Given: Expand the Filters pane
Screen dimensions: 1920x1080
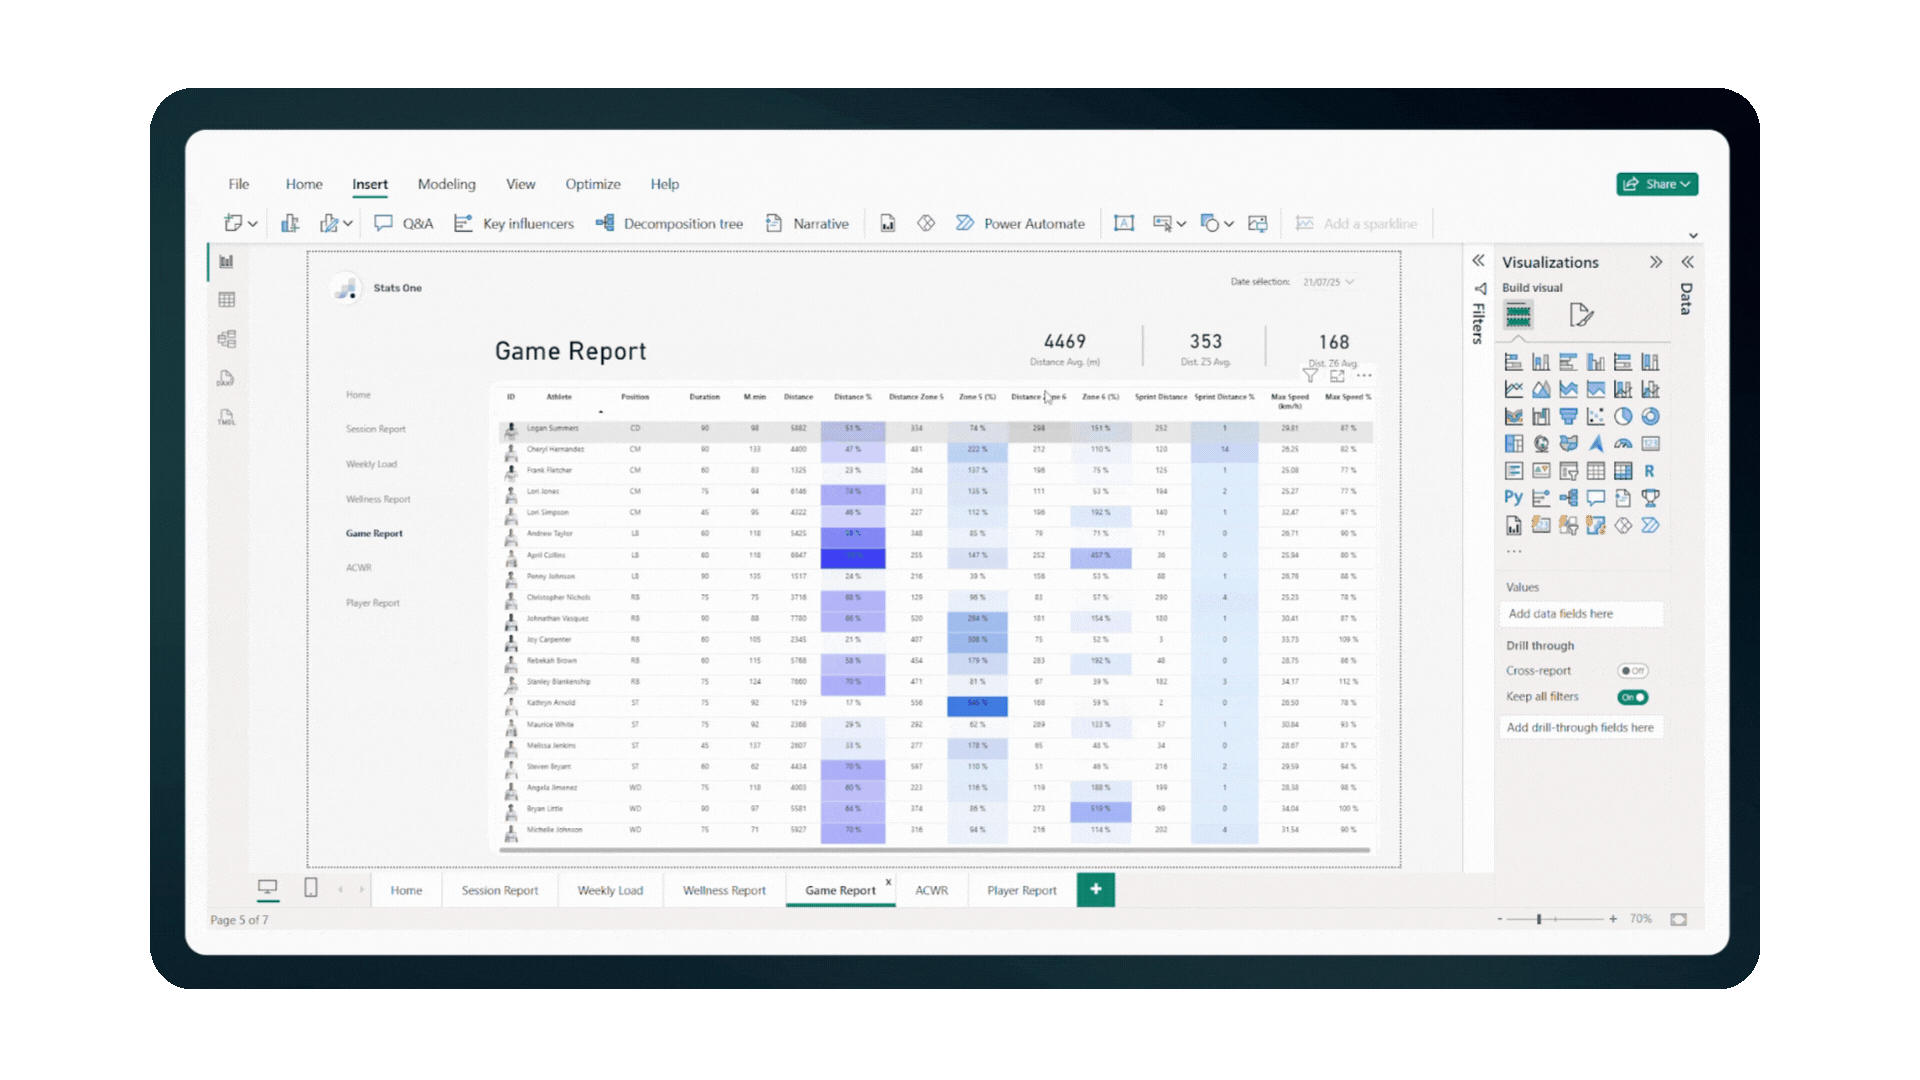Looking at the screenshot, I should pos(1478,261).
